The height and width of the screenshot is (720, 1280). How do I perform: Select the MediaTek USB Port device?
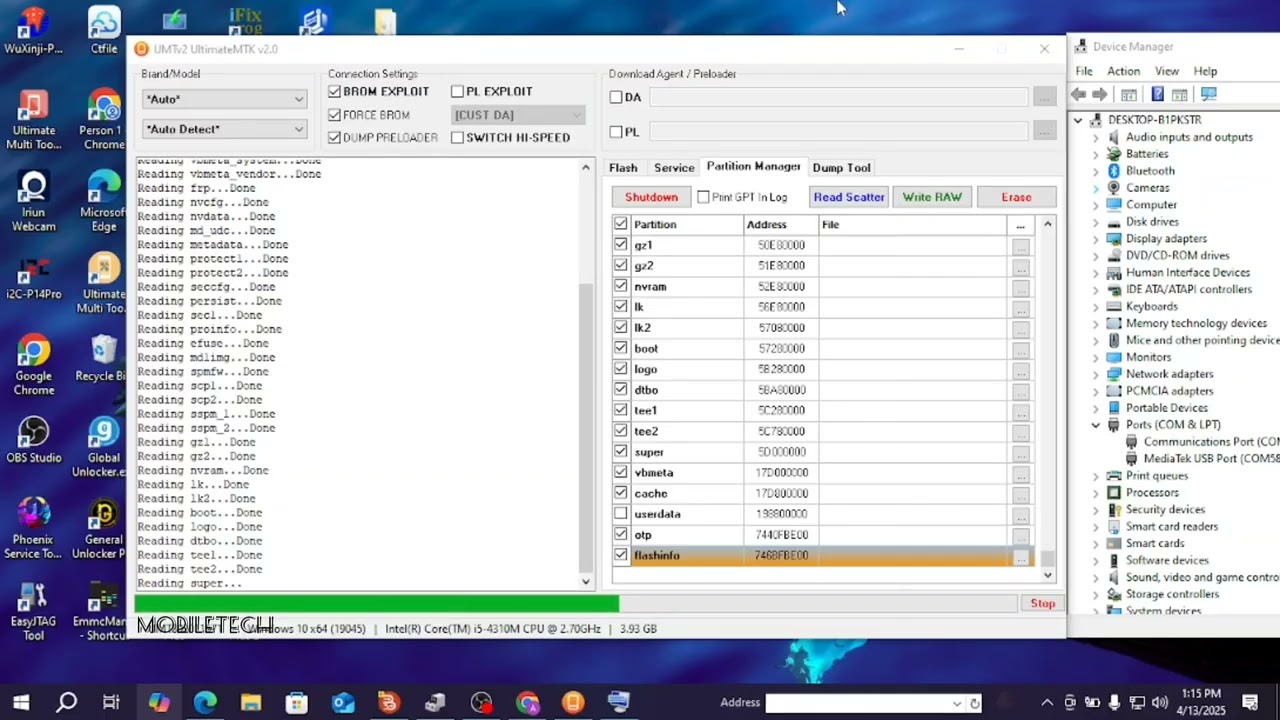pos(1203,459)
